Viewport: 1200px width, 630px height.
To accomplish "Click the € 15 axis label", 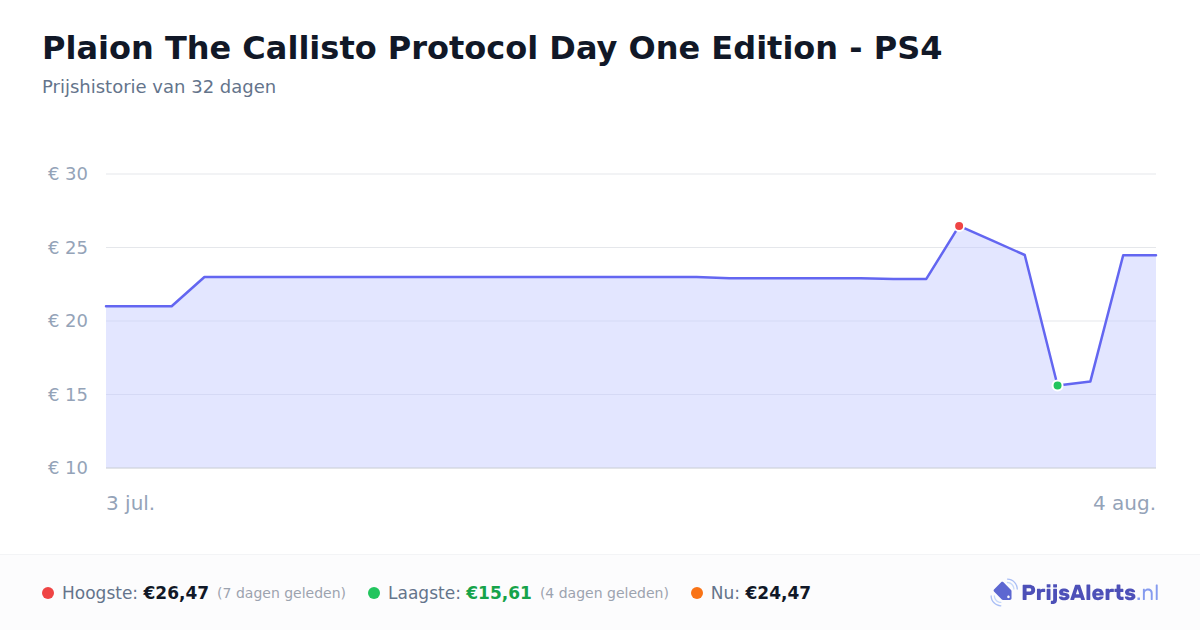I will (x=68, y=395).
